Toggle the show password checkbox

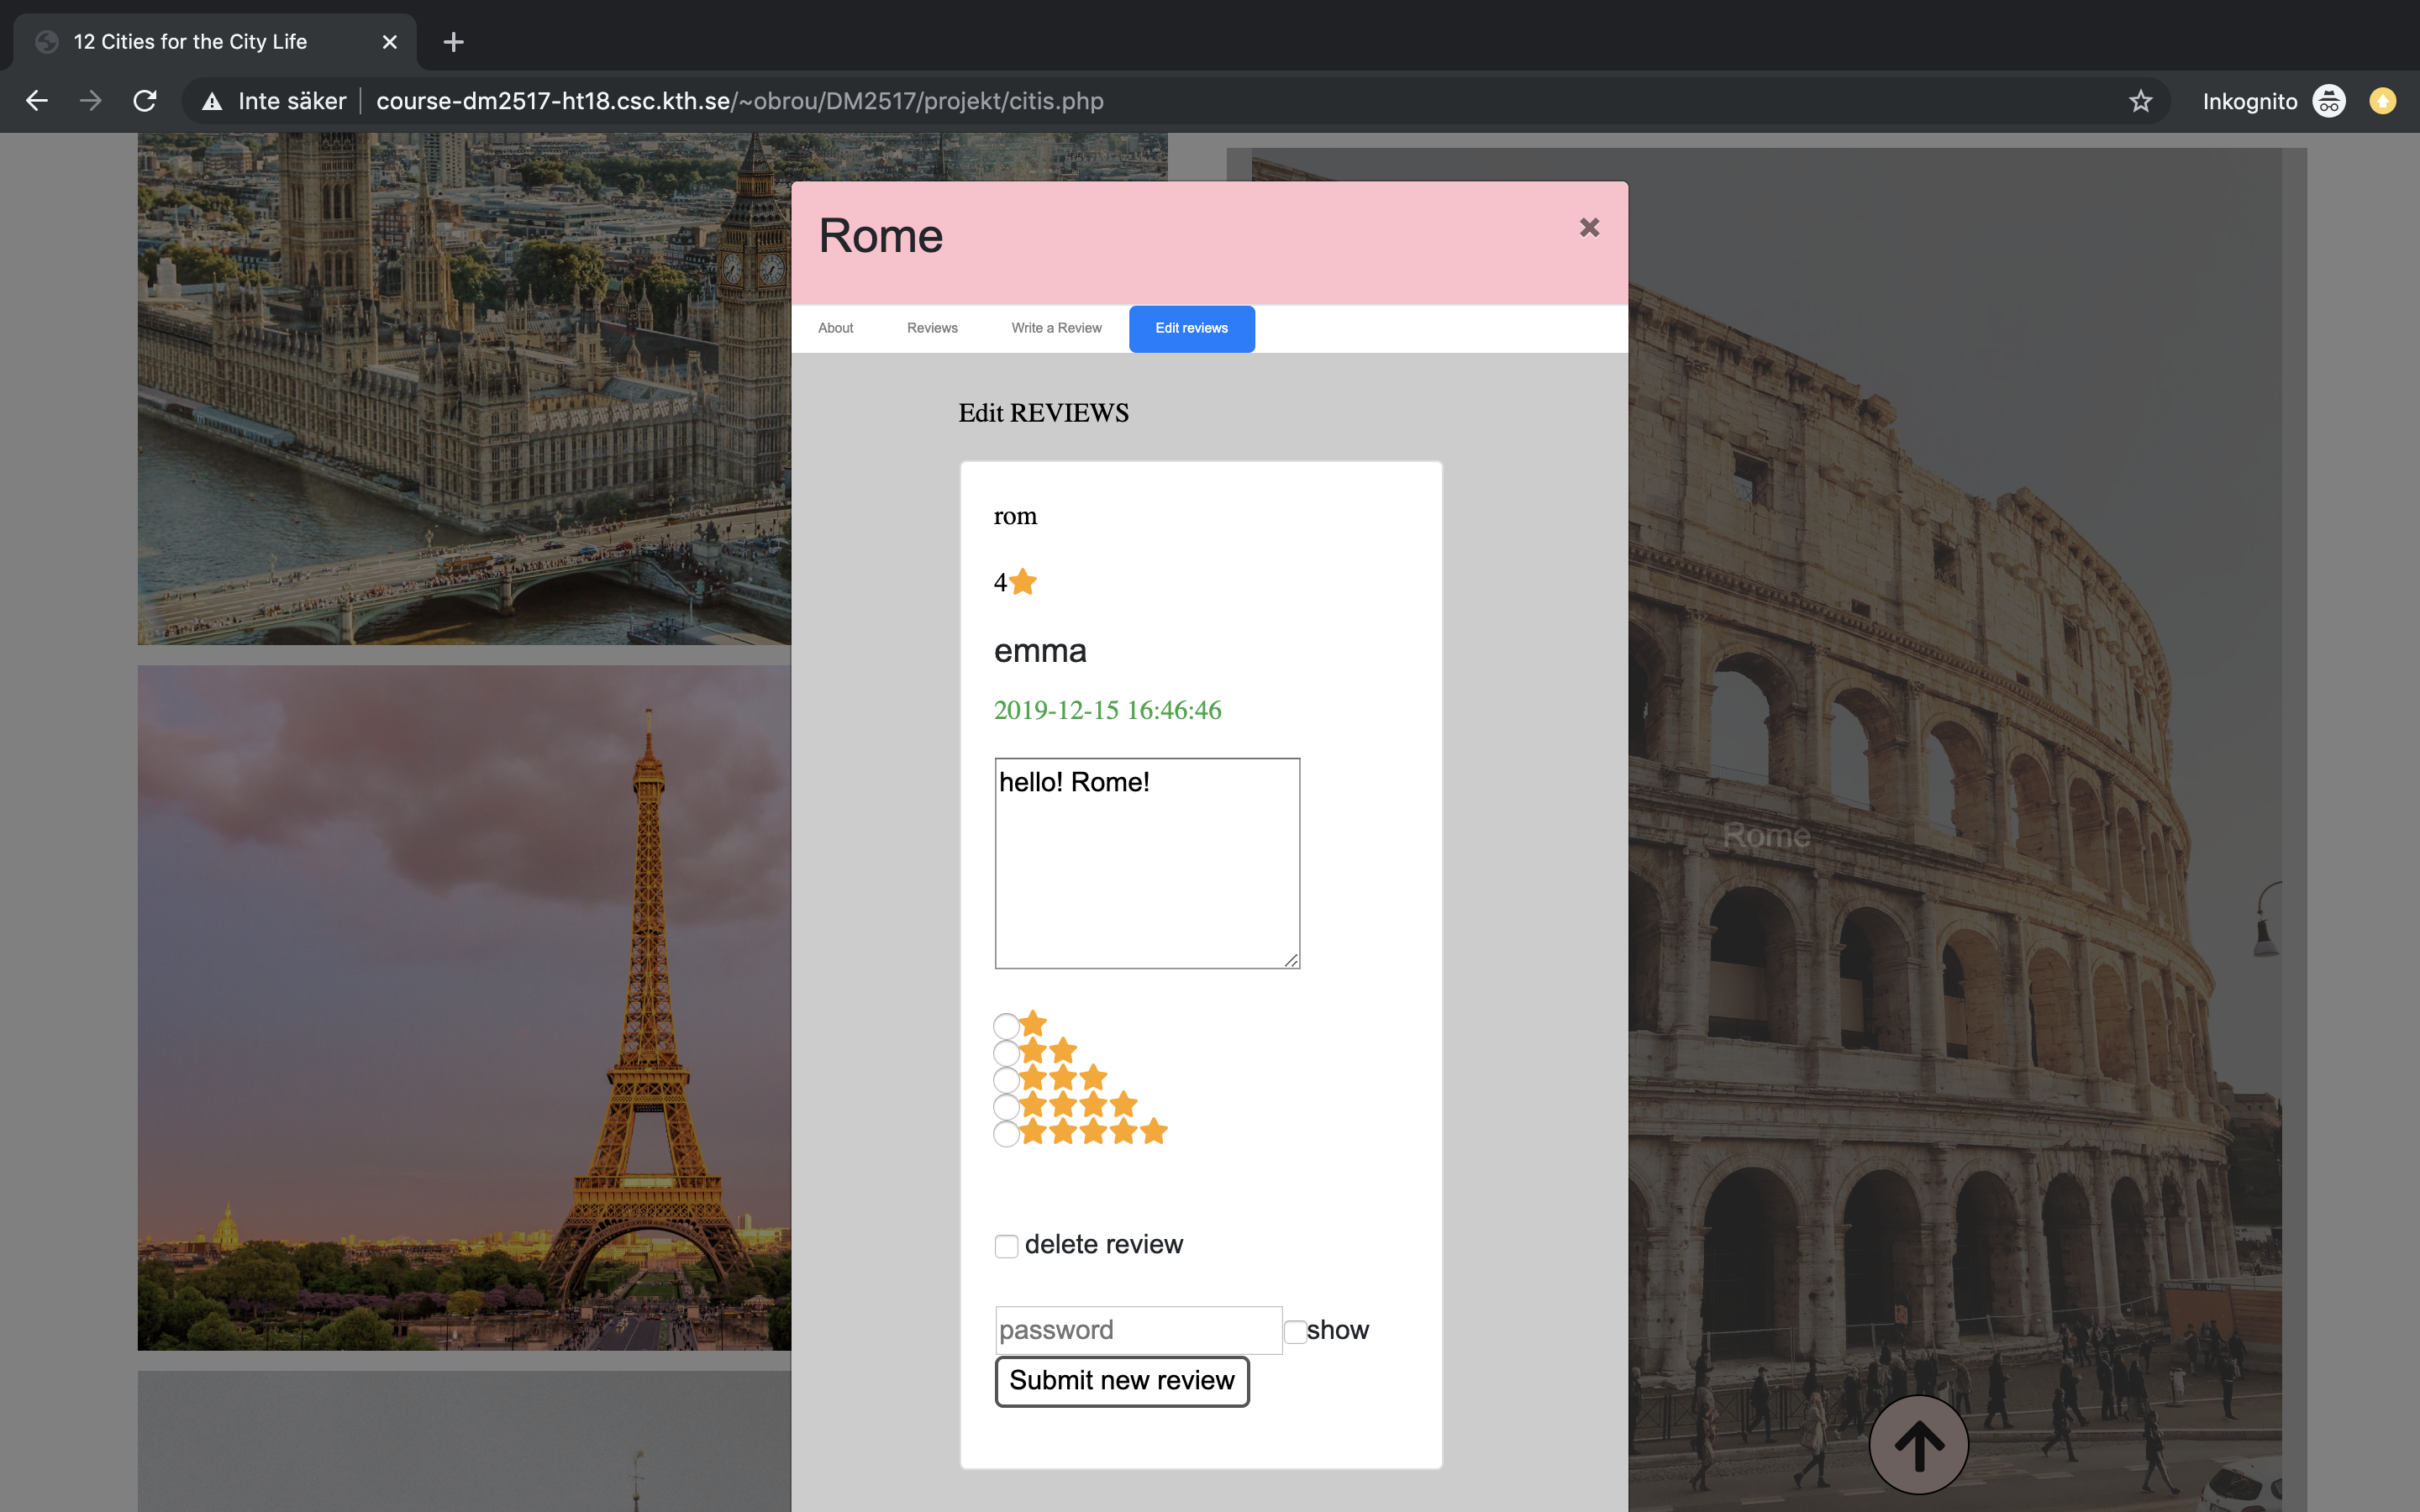tap(1295, 1331)
